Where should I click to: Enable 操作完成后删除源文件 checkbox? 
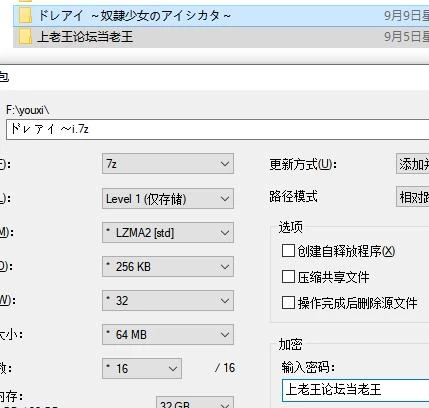pyautogui.click(x=288, y=303)
